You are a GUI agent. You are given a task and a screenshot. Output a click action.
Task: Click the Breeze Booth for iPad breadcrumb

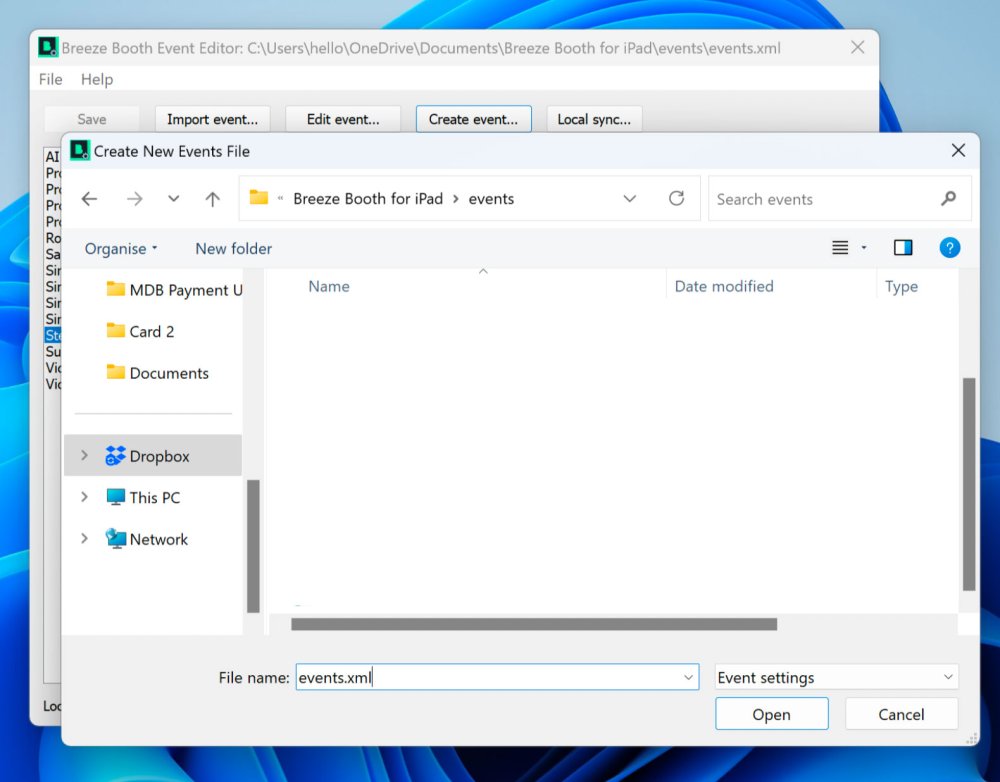pos(368,199)
